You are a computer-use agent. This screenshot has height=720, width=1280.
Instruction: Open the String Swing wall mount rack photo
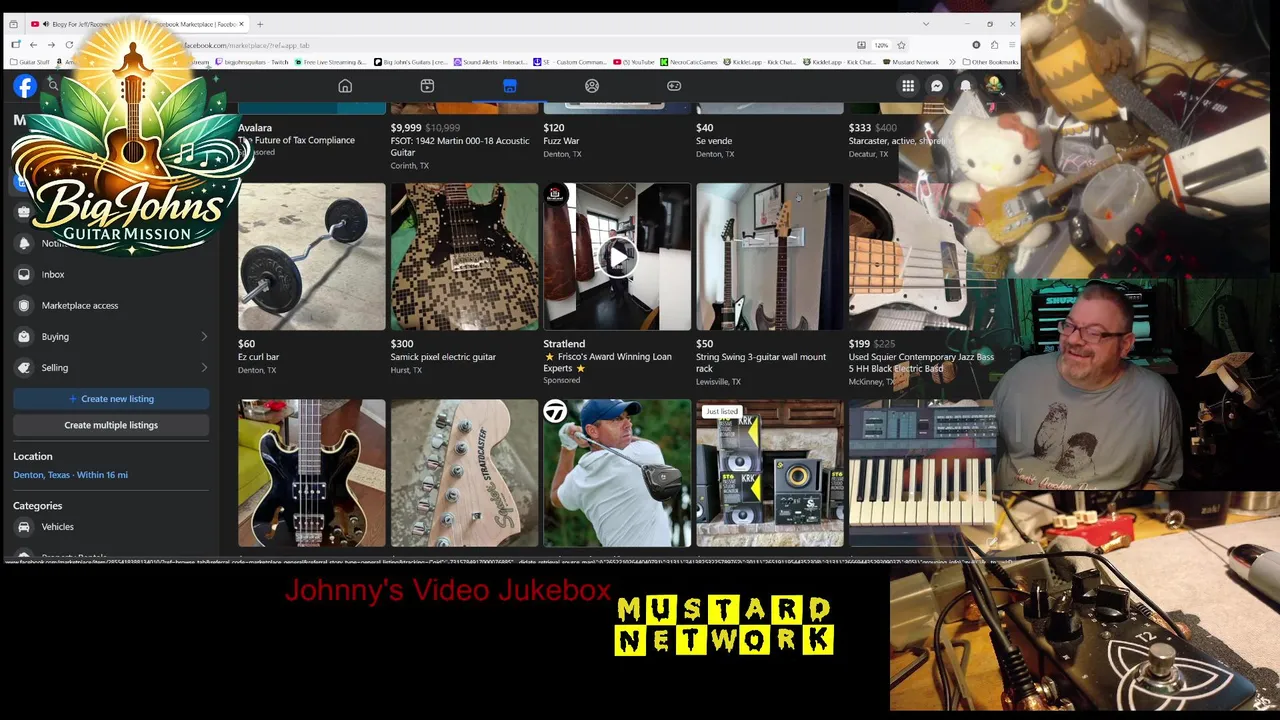click(x=770, y=256)
